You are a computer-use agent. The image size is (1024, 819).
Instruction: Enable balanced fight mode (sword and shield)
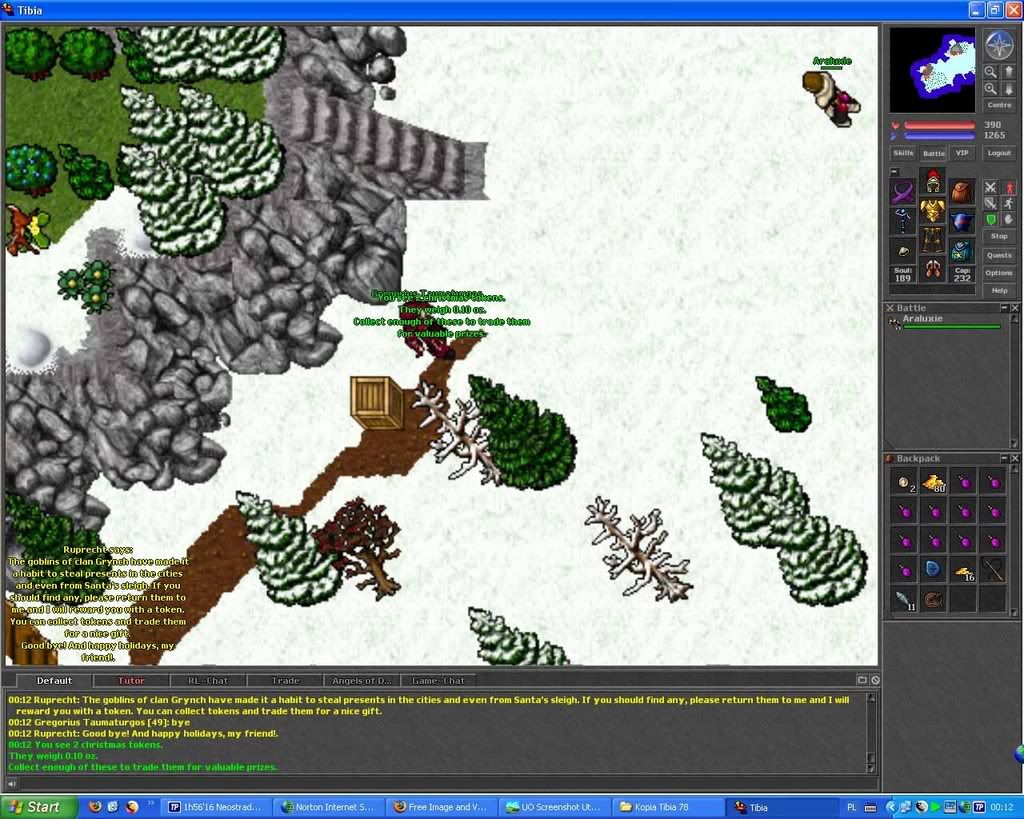point(991,204)
